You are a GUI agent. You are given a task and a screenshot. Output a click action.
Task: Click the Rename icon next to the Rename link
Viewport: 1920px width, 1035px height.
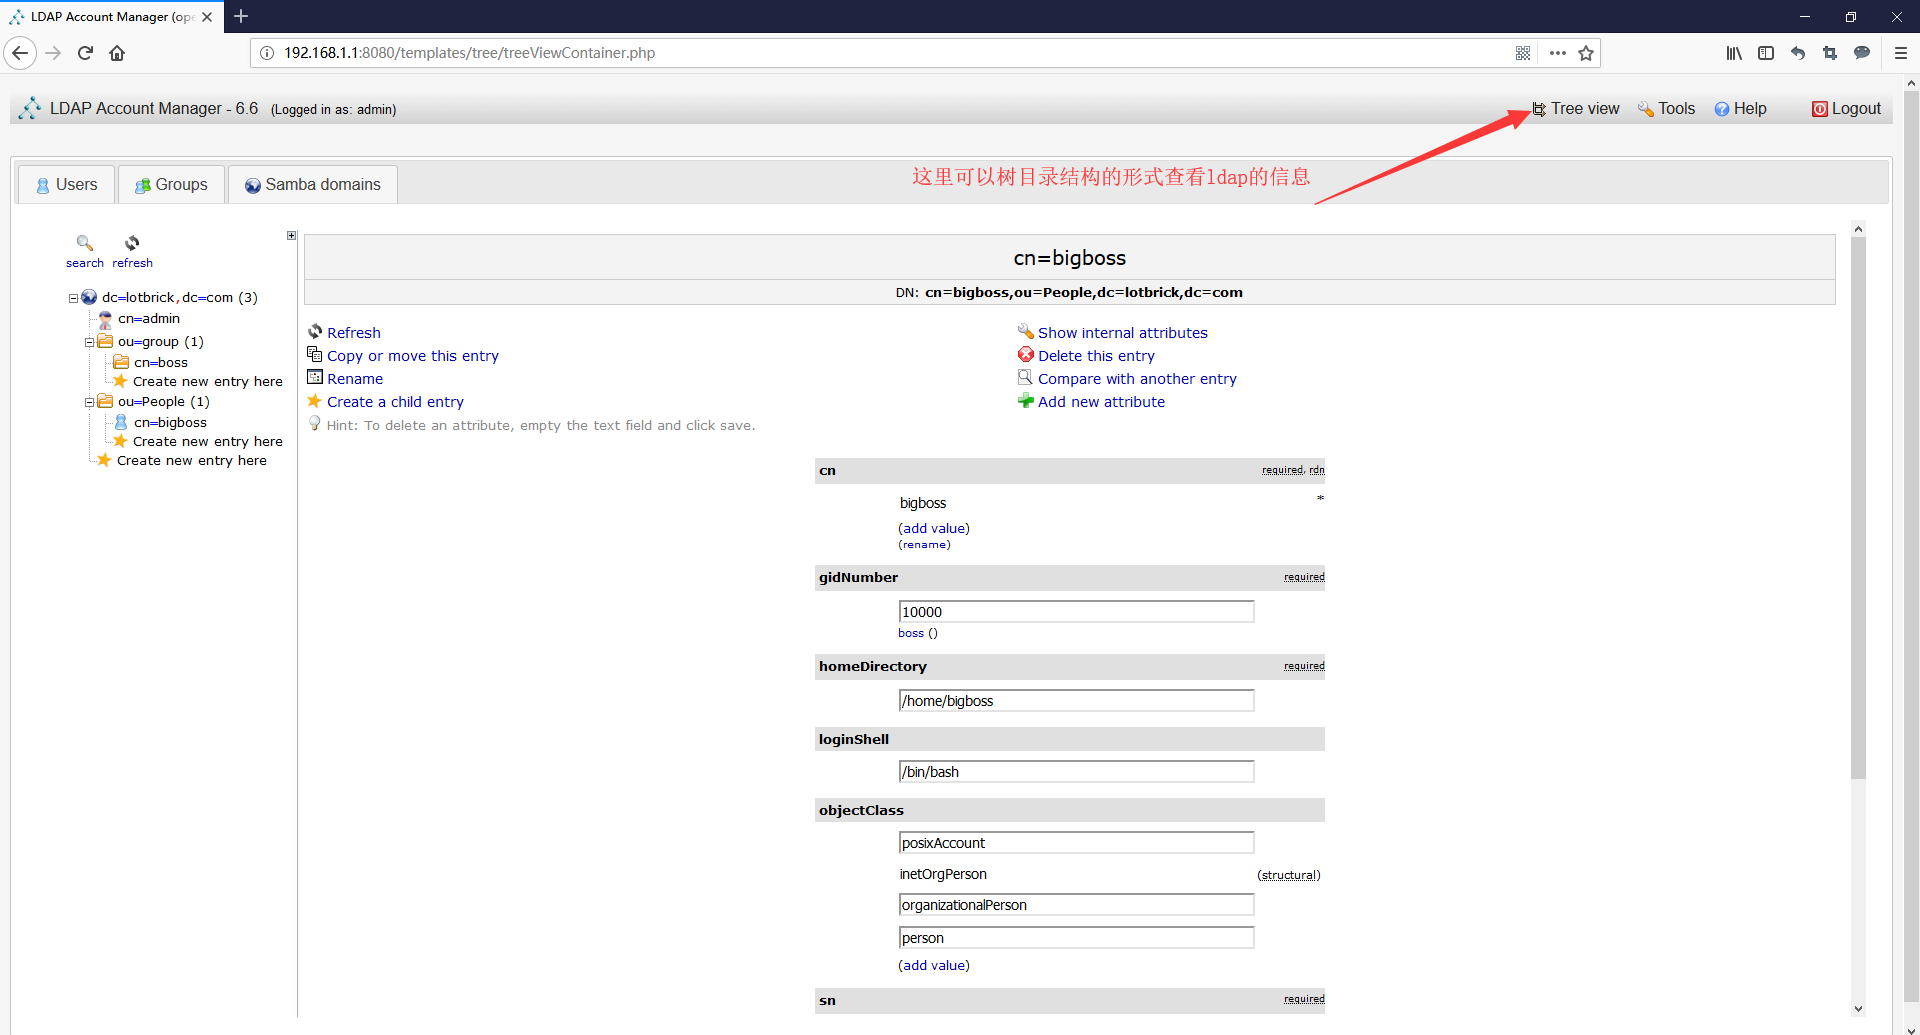coord(313,378)
